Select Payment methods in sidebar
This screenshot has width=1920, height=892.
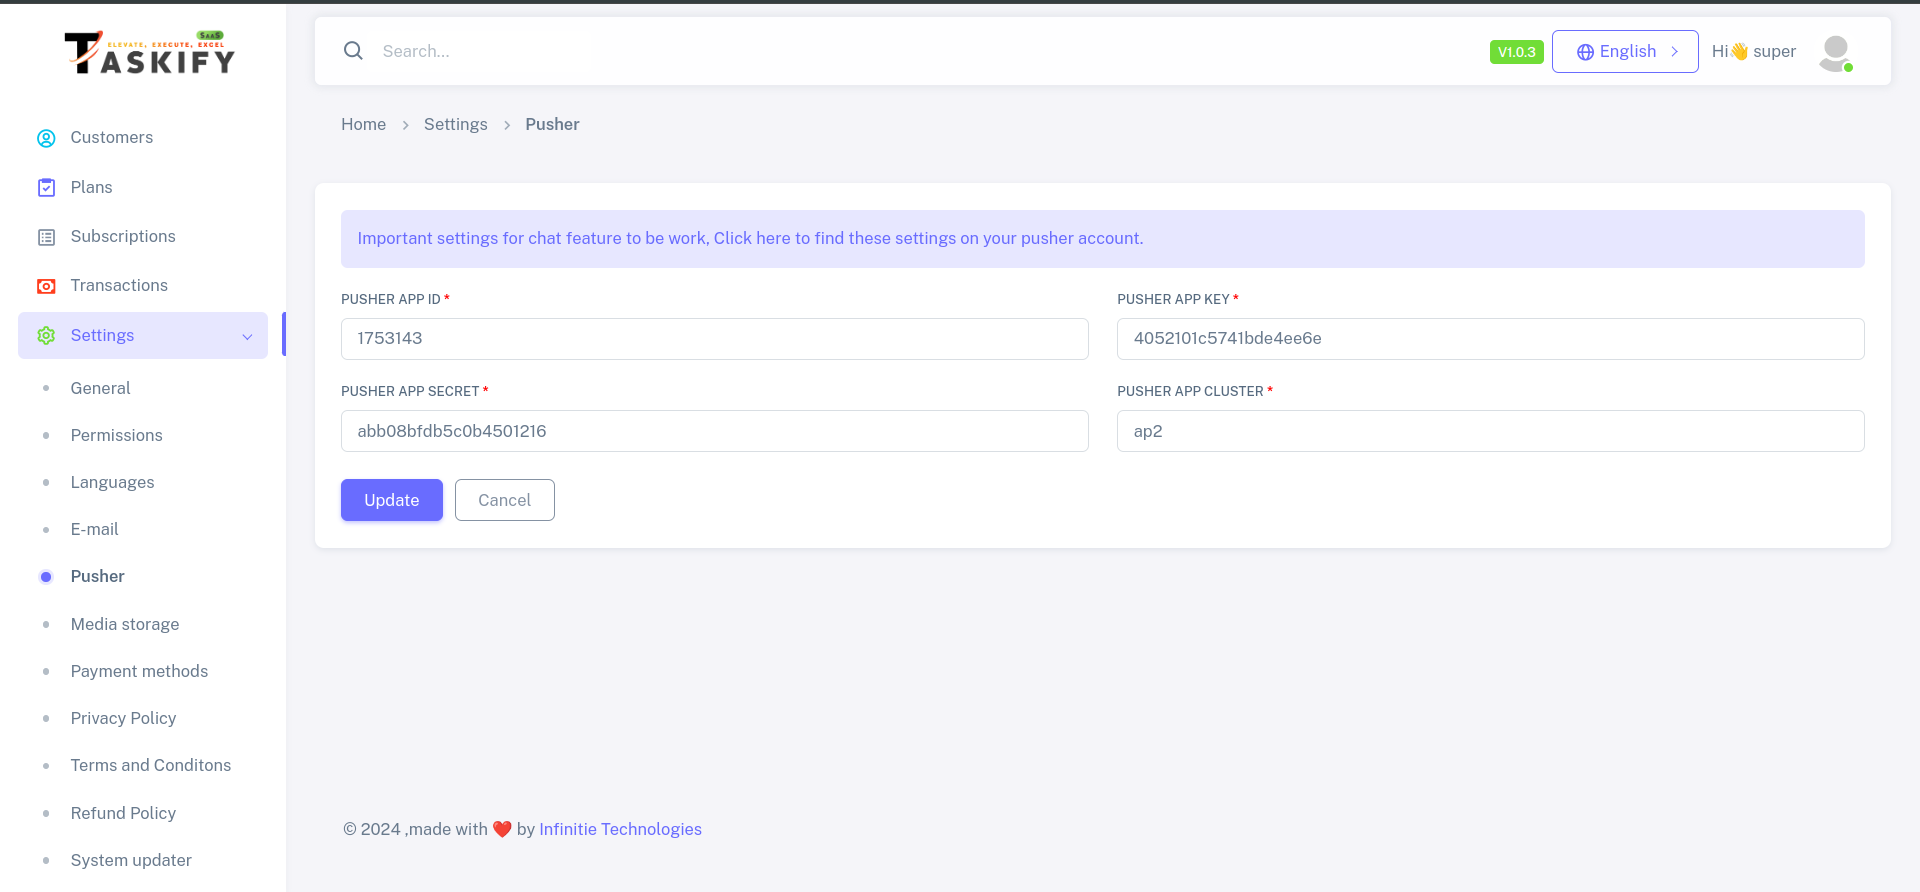tap(139, 671)
